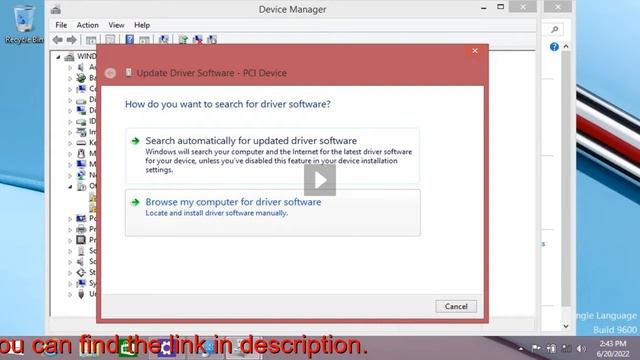Viewport: 640px width, 360px height.
Task: Select the Print queues printer icon
Action: (x=81, y=229)
